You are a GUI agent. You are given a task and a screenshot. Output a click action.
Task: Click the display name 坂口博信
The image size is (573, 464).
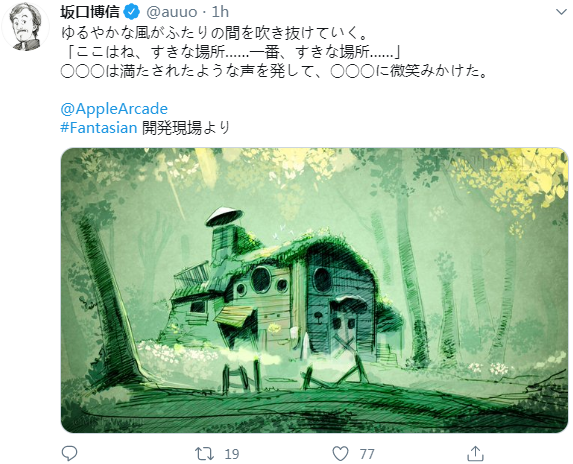(90, 12)
